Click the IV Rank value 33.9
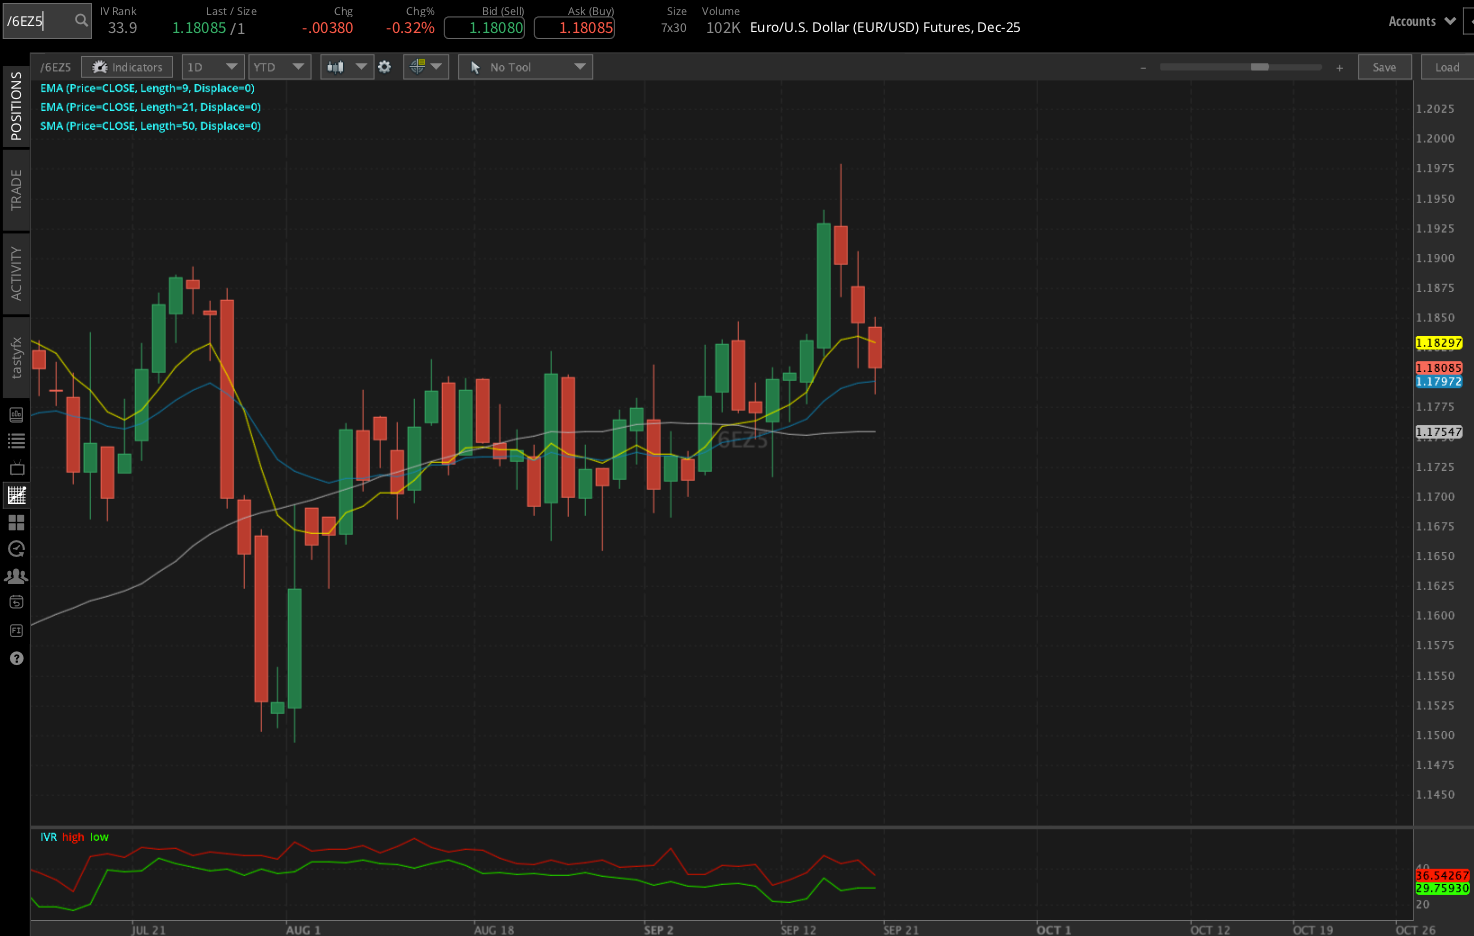 coord(122,28)
